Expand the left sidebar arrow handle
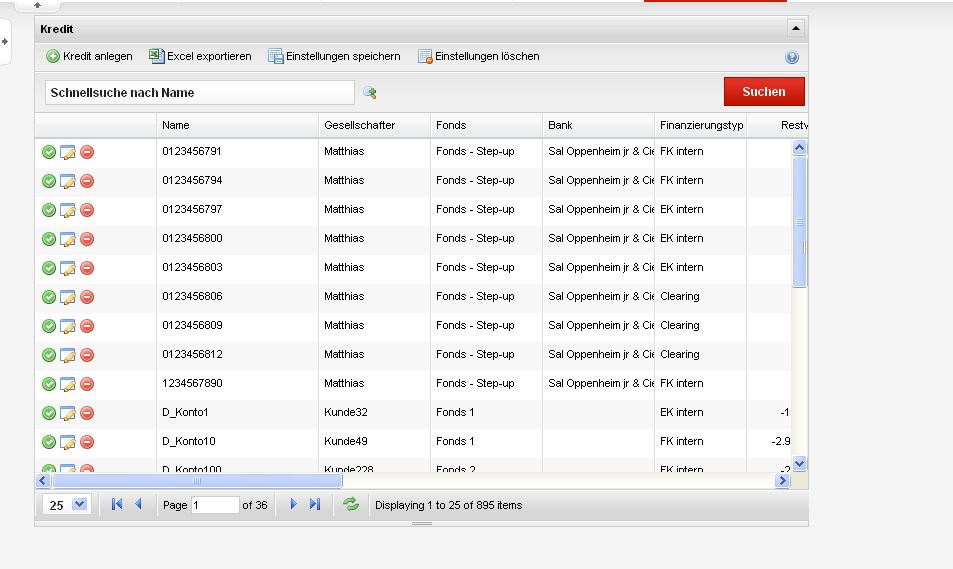 coord(5,41)
